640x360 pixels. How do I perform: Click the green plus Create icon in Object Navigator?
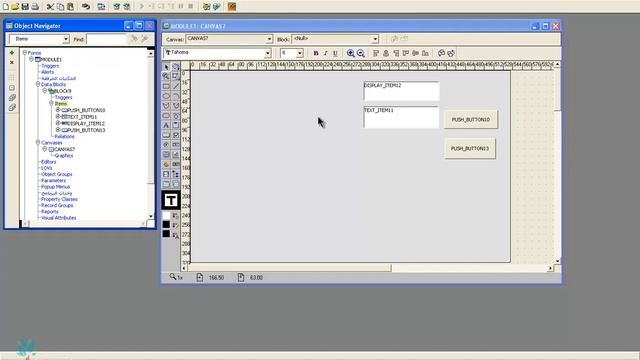point(11,53)
